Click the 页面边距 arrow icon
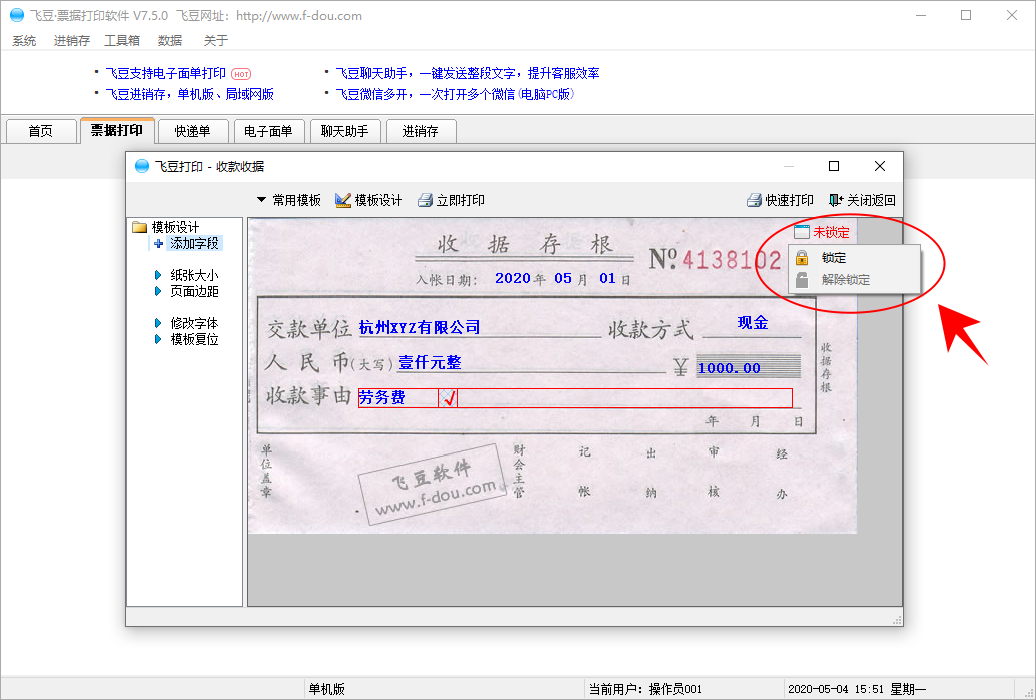 158,291
